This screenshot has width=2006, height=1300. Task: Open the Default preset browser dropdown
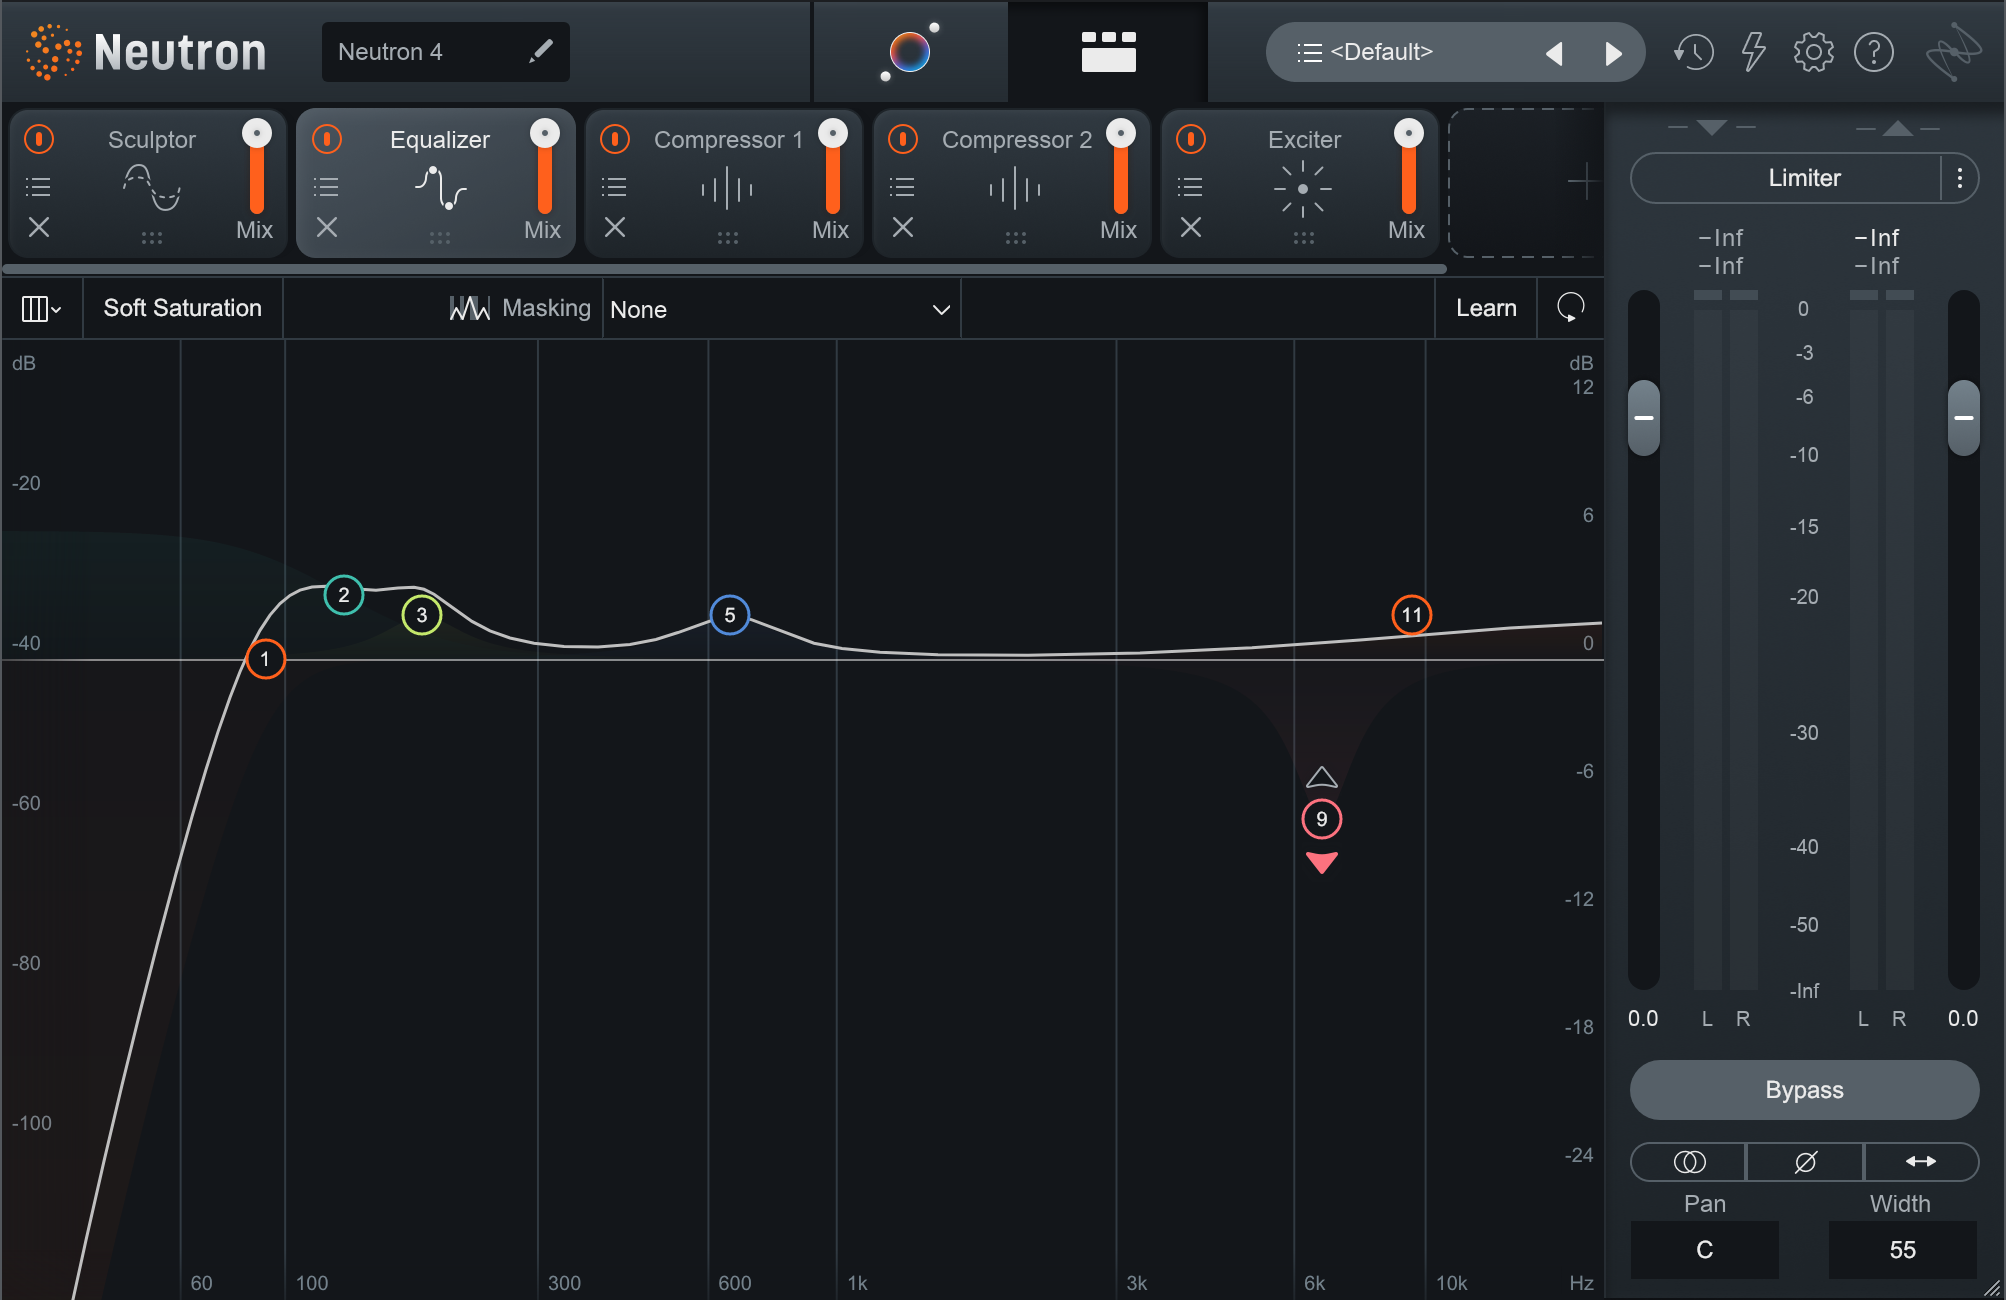click(x=1380, y=52)
